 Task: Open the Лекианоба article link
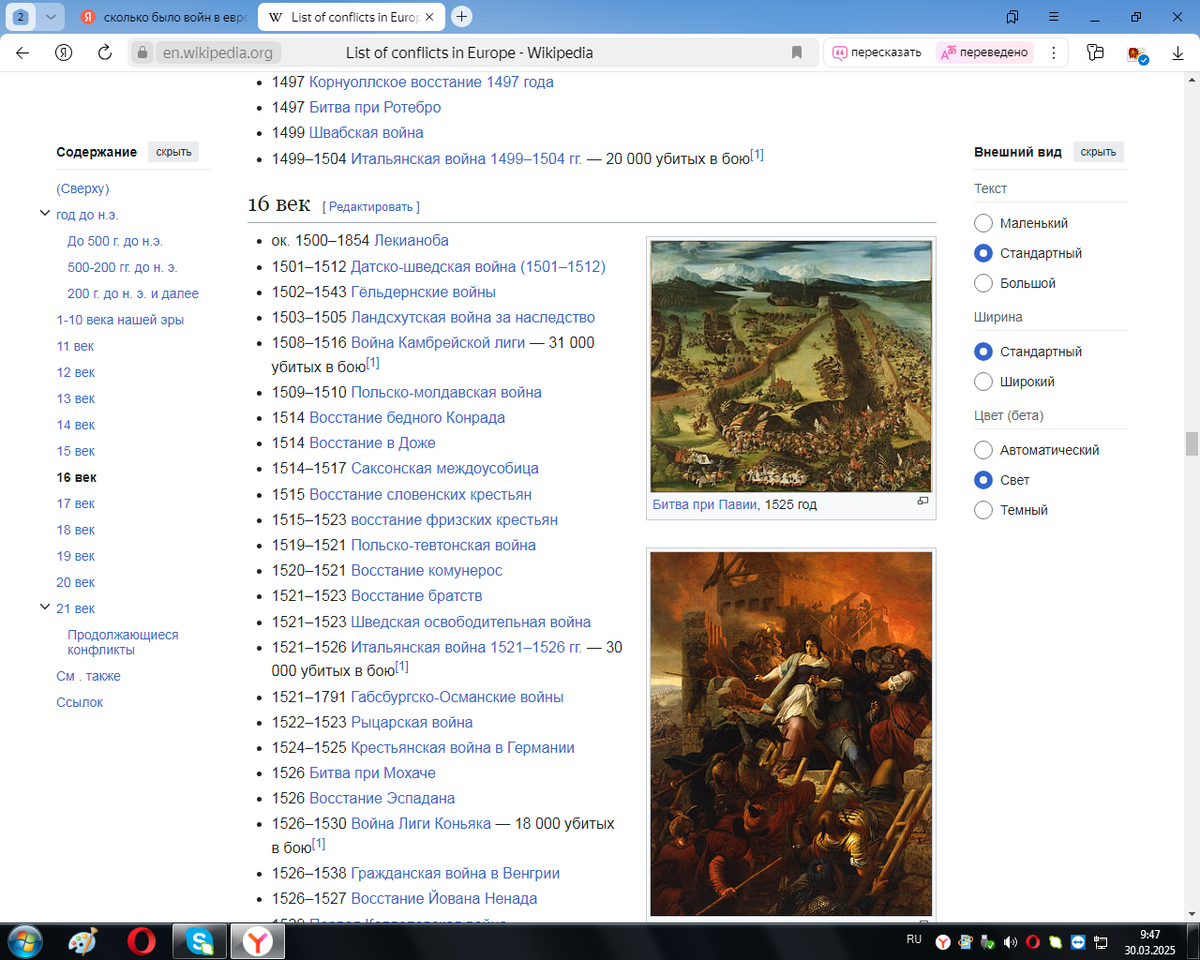(411, 241)
